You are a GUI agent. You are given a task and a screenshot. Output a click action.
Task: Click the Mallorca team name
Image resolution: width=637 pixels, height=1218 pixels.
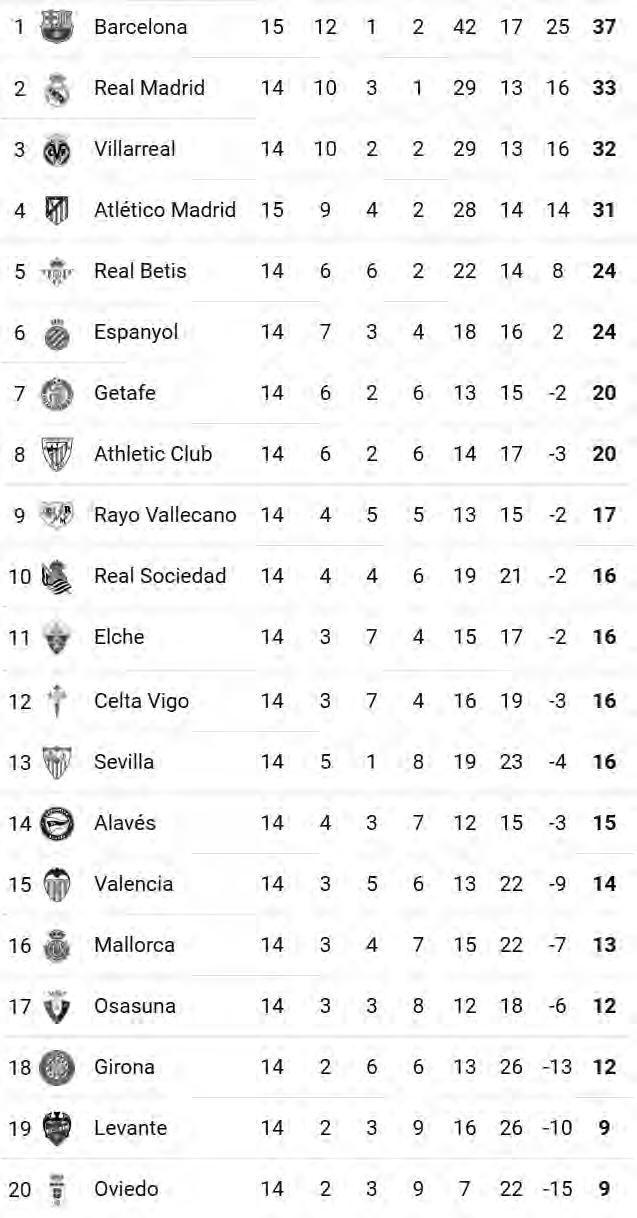[x=134, y=945]
